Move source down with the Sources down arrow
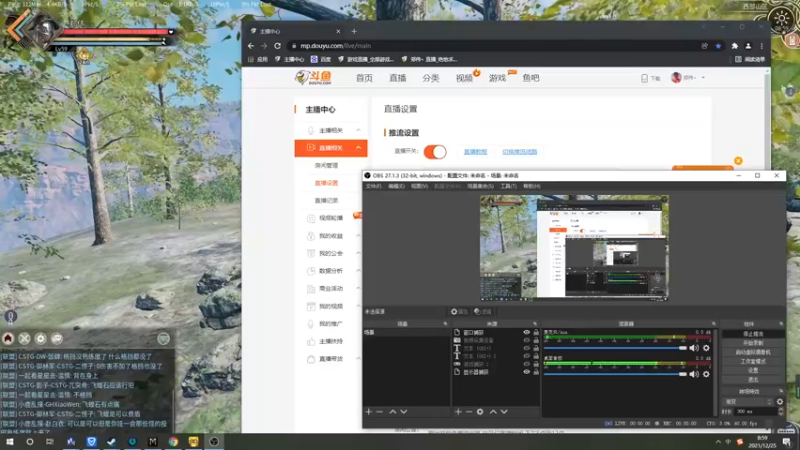This screenshot has width=800, height=450. point(504,412)
